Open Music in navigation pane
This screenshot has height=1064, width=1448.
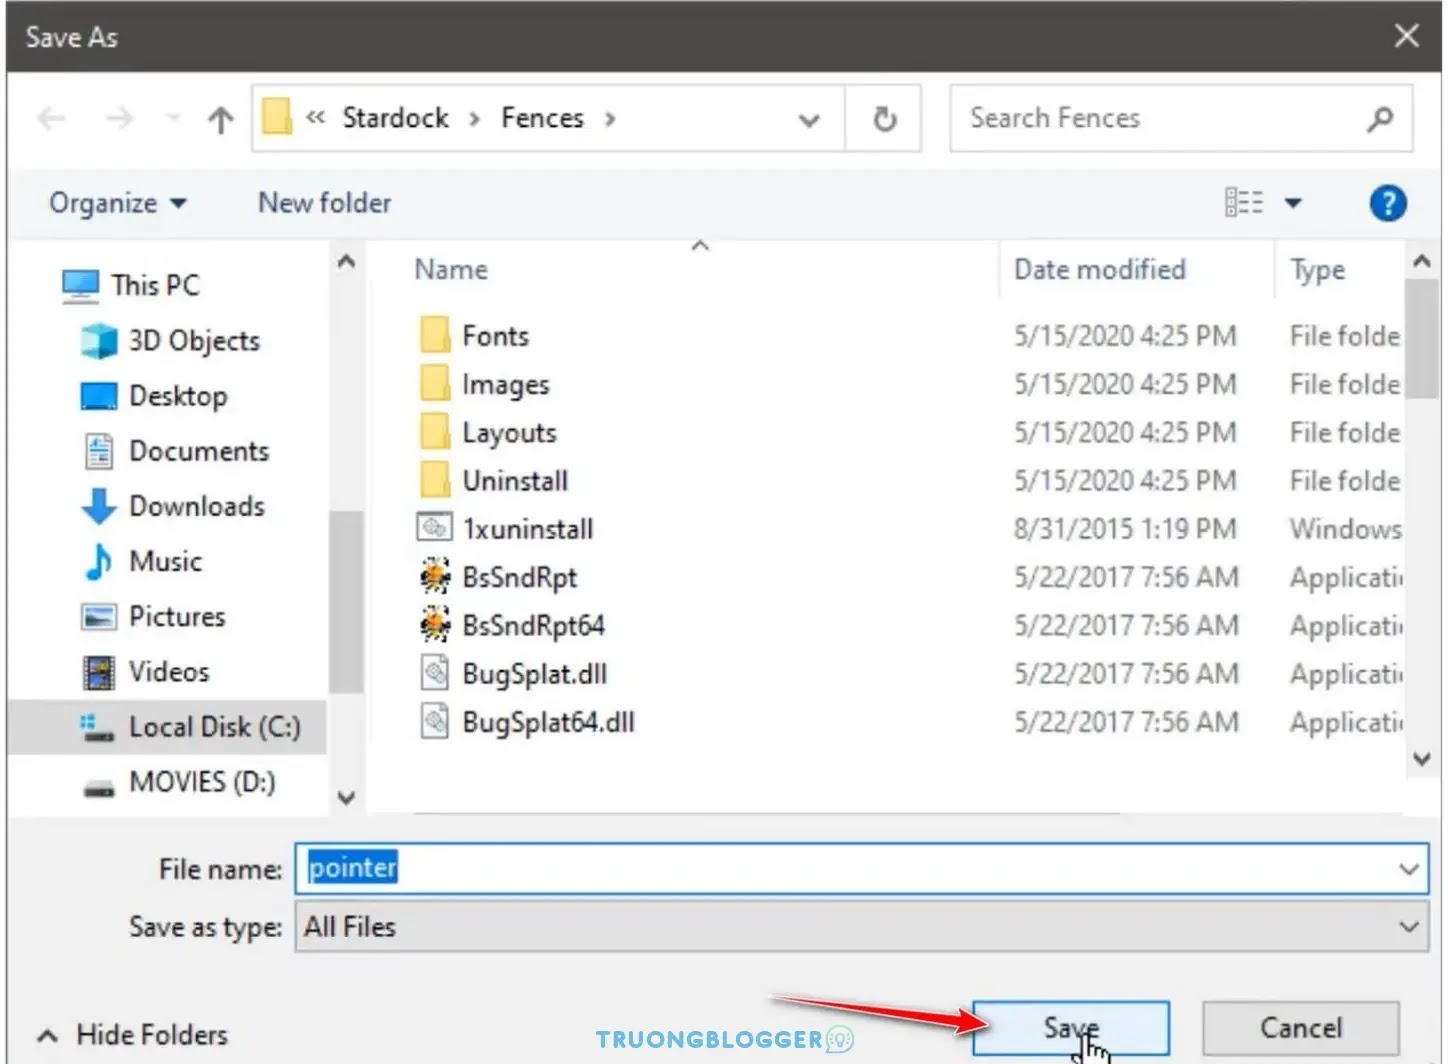coord(165,561)
